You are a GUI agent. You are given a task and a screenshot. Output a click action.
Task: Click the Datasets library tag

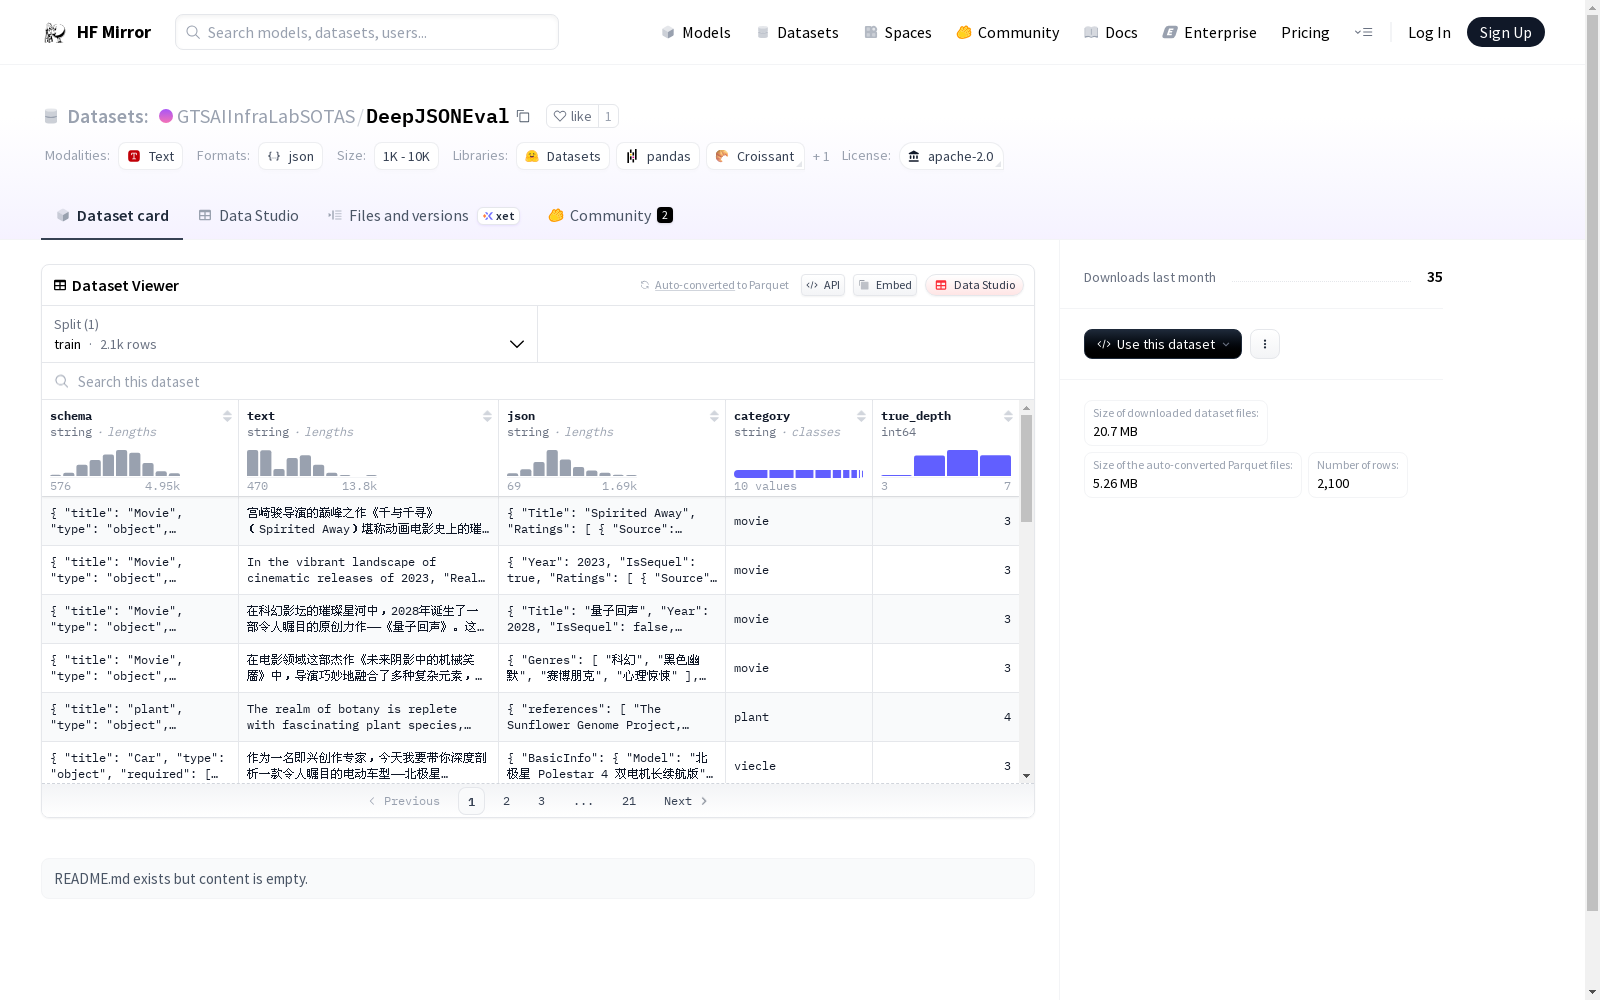pos(563,156)
